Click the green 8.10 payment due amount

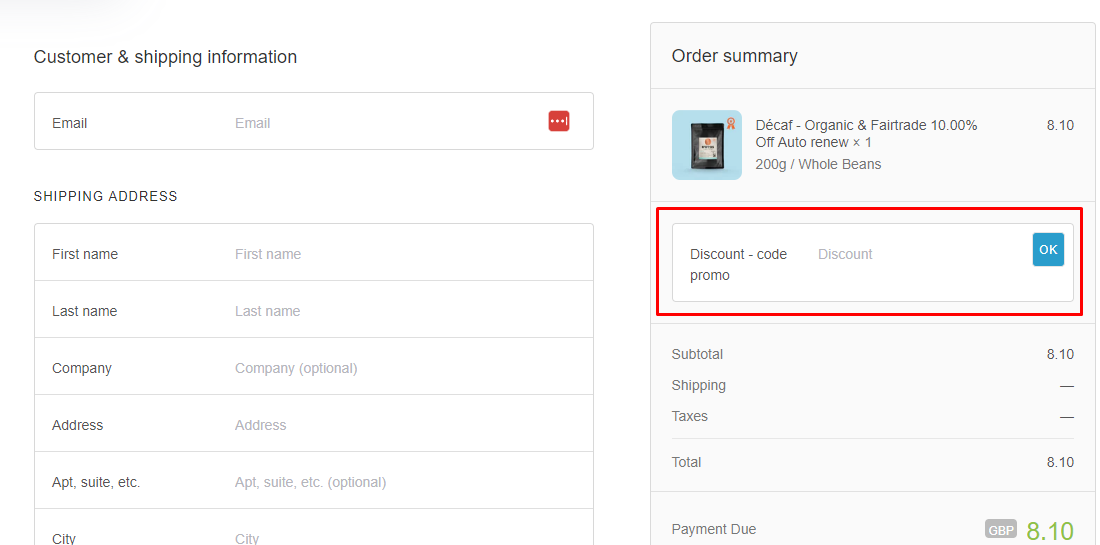tap(1050, 531)
